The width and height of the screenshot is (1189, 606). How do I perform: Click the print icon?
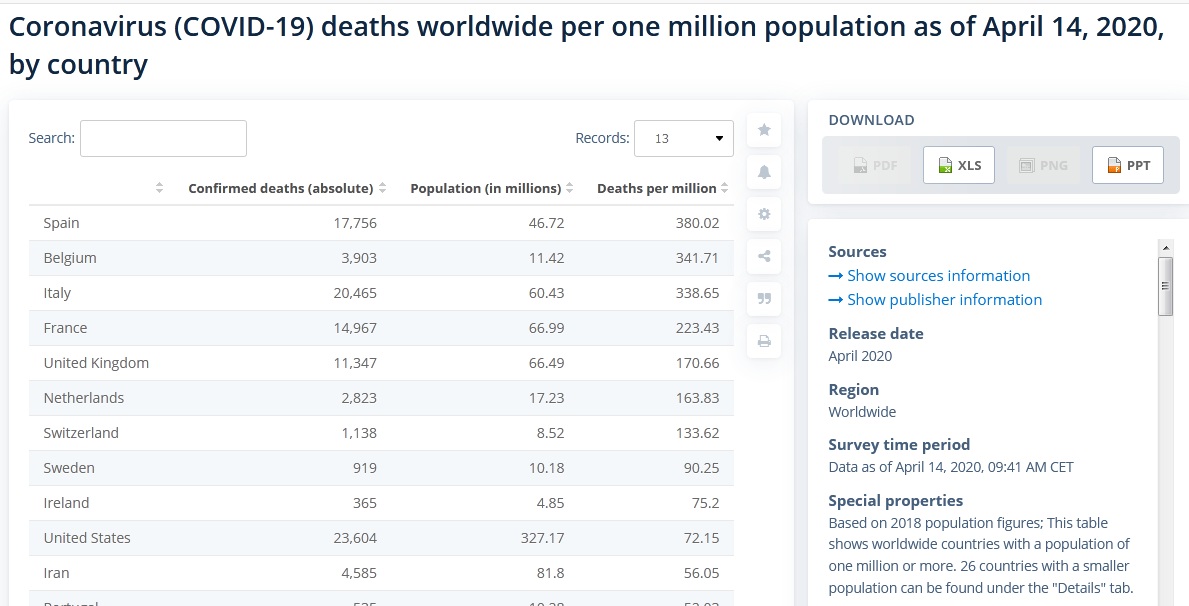764,341
